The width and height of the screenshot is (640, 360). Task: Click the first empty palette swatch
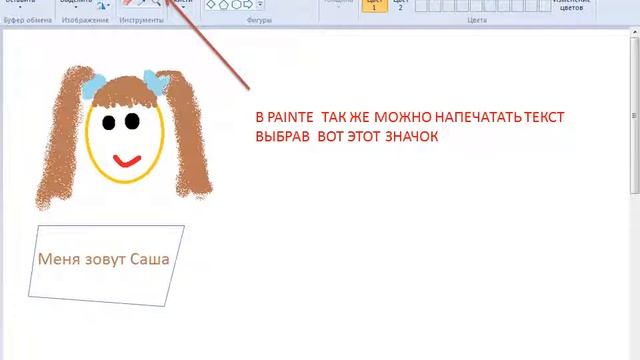pos(421,6)
